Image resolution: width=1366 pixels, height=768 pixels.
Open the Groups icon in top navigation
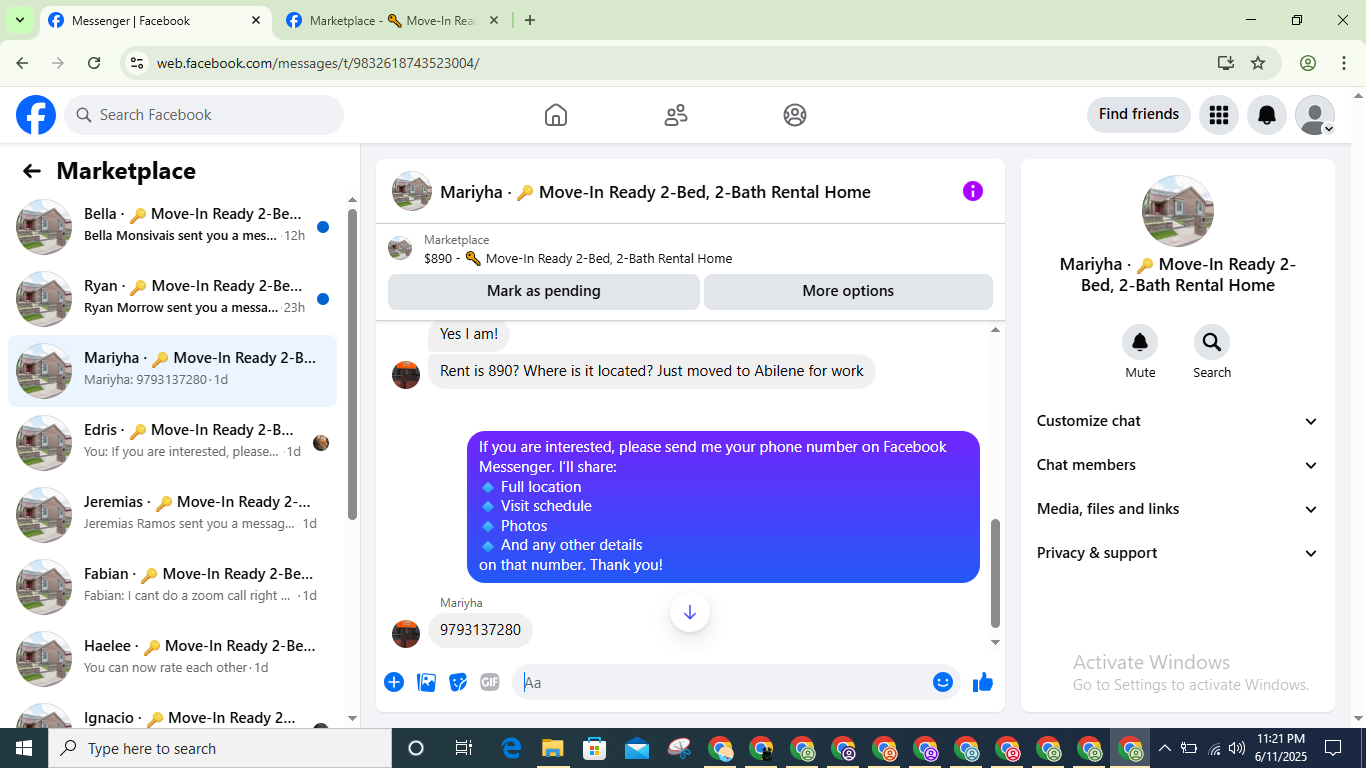[x=795, y=115]
